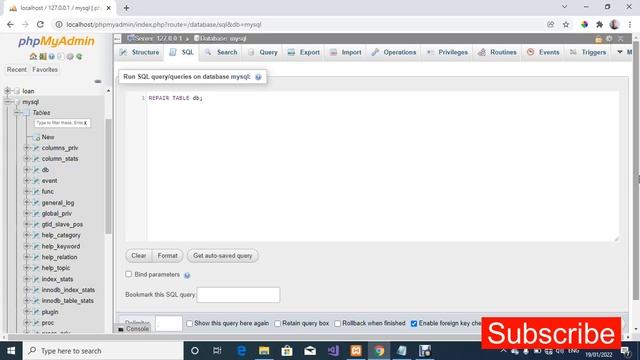The height and width of the screenshot is (360, 640).
Task: Open Visual Studio from the taskbar
Action: 333,351
